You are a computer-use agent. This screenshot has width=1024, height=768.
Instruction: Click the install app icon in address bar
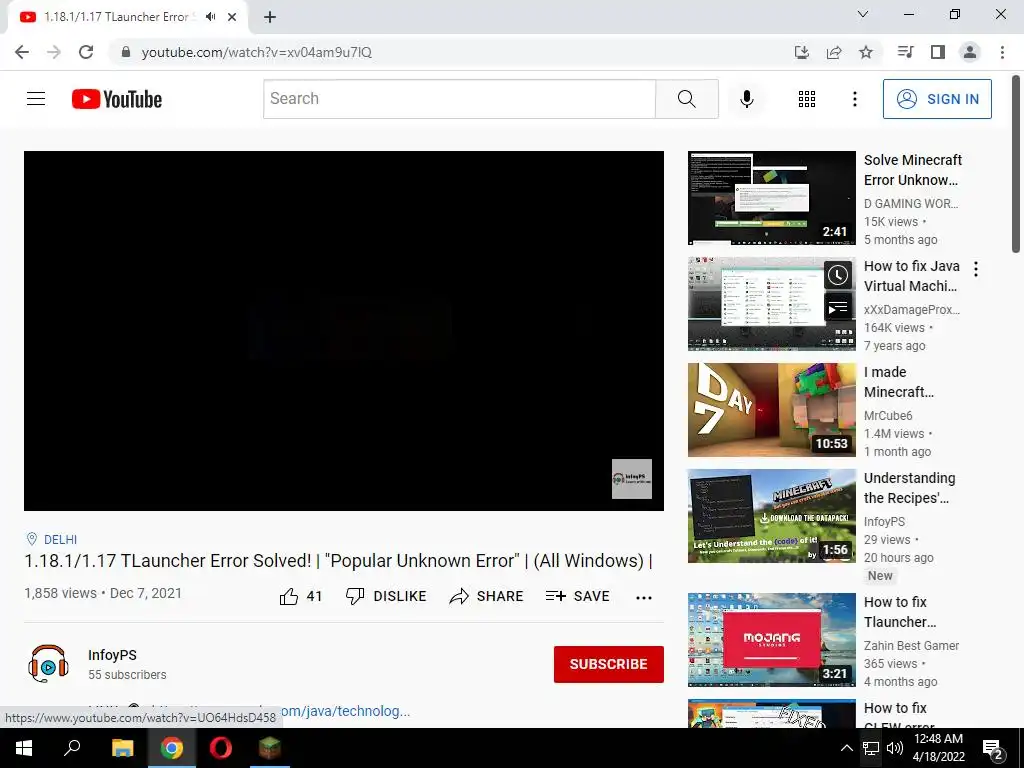[x=801, y=52]
